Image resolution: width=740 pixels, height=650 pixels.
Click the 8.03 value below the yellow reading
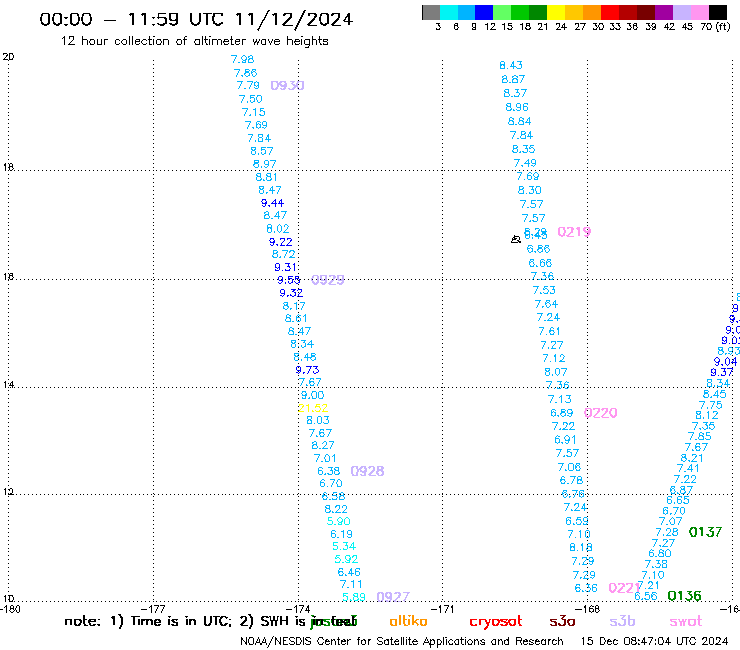pyautogui.click(x=318, y=420)
